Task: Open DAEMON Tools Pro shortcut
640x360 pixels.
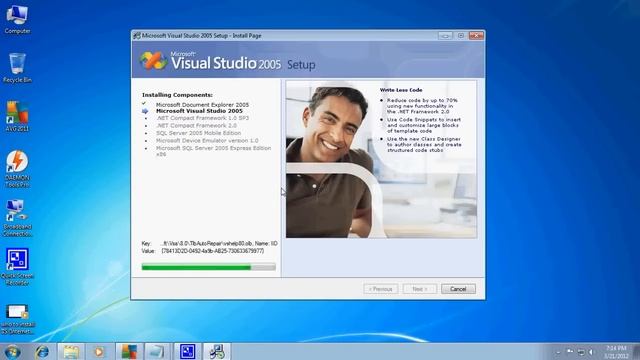Action: pos(17,169)
